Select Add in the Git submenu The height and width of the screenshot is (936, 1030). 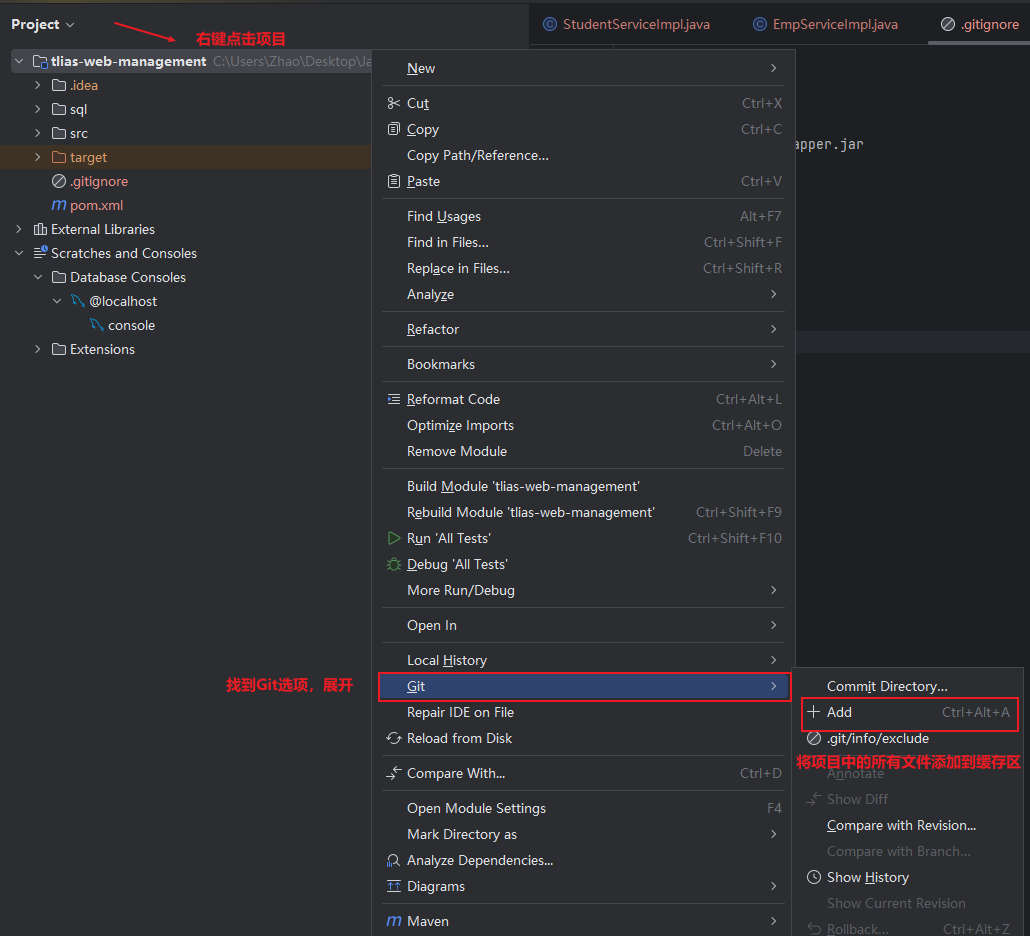(x=909, y=713)
